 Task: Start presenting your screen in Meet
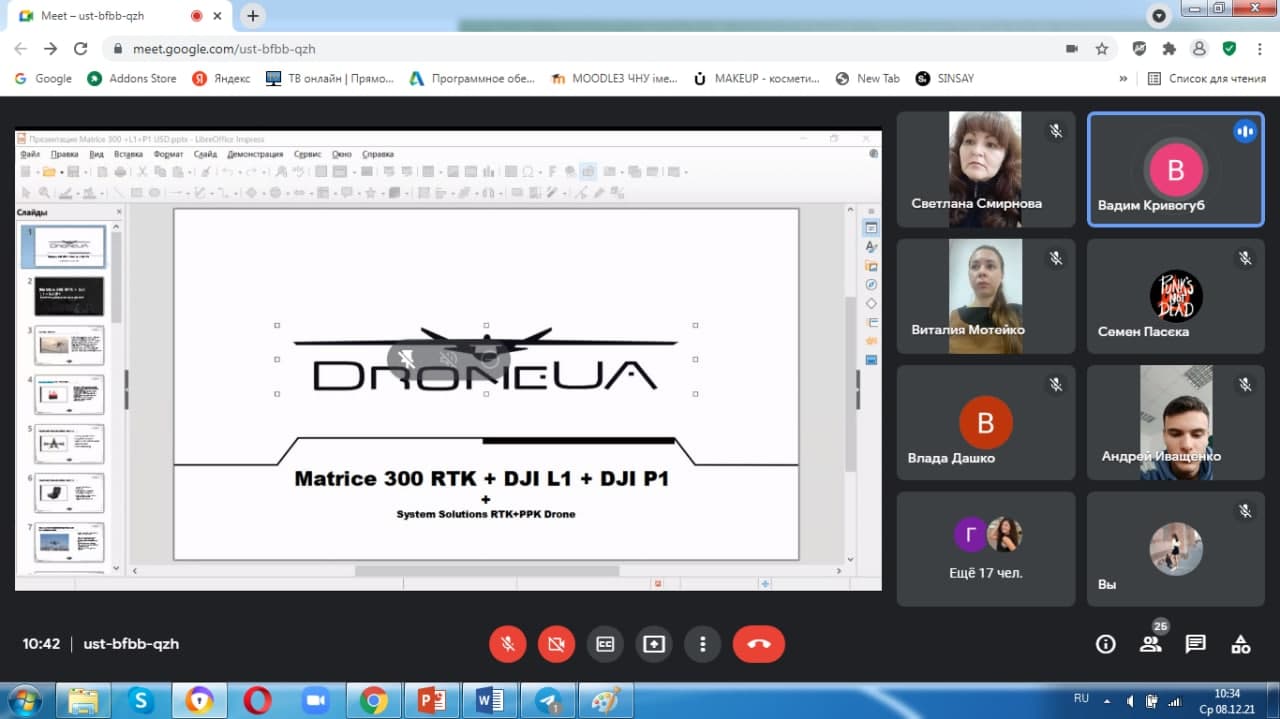654,644
